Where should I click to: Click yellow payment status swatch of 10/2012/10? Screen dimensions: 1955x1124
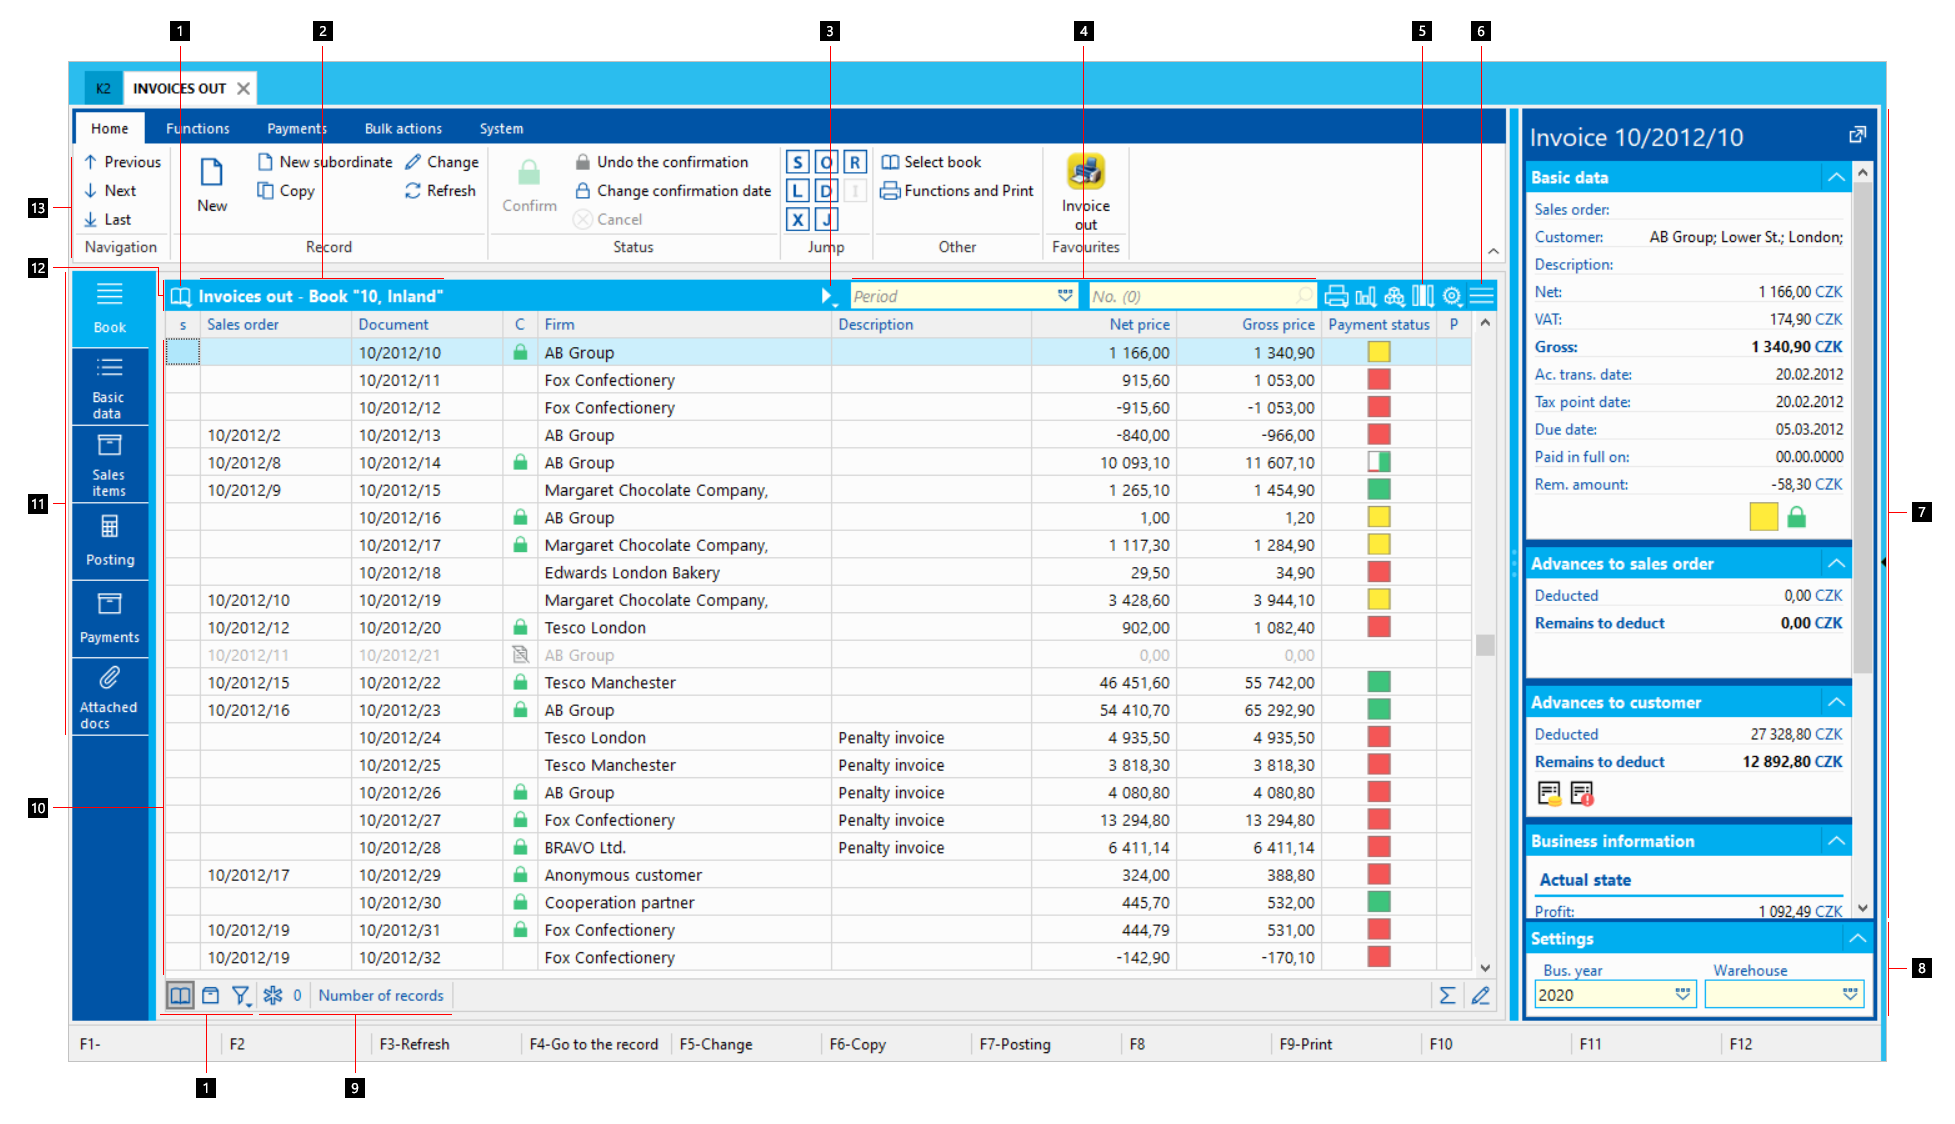point(1378,352)
